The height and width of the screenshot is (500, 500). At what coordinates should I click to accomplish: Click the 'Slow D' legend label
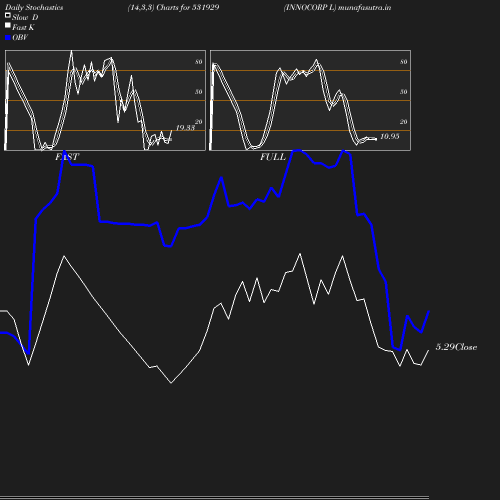pyautogui.click(x=25, y=17)
